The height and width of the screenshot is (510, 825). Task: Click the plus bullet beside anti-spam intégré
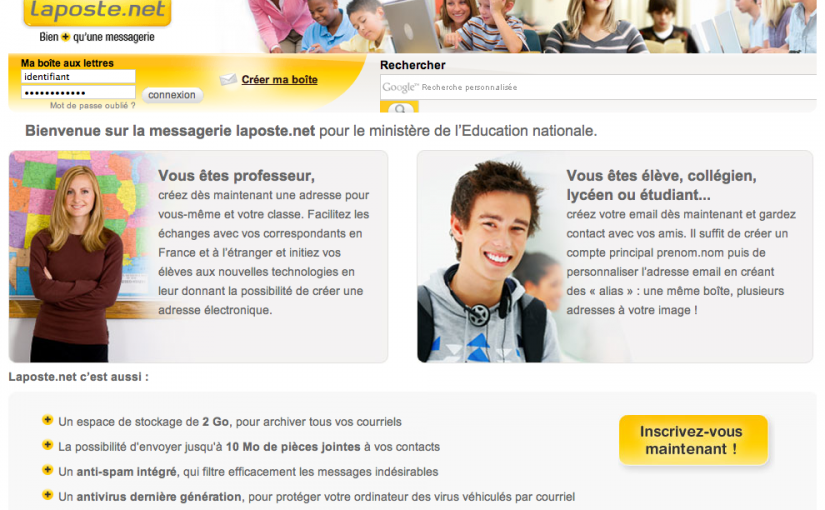pos(47,469)
